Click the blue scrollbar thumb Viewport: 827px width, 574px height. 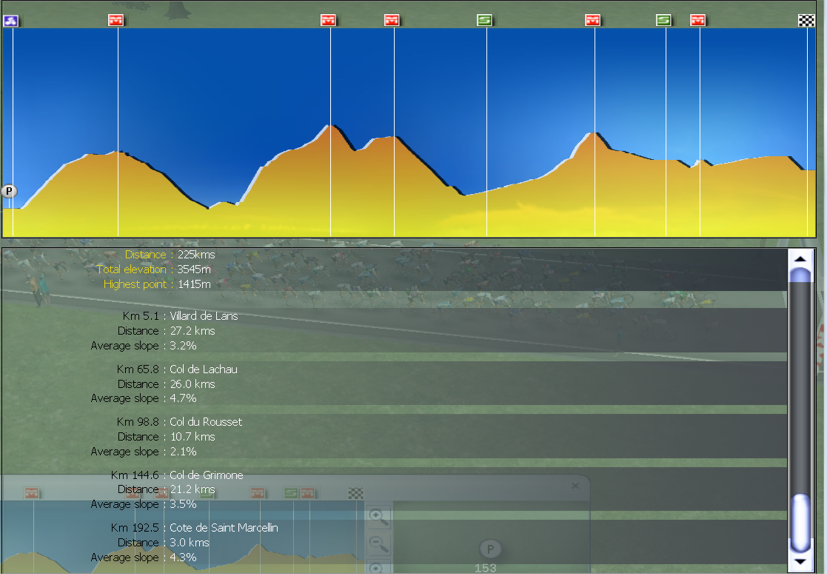pyautogui.click(x=800, y=520)
